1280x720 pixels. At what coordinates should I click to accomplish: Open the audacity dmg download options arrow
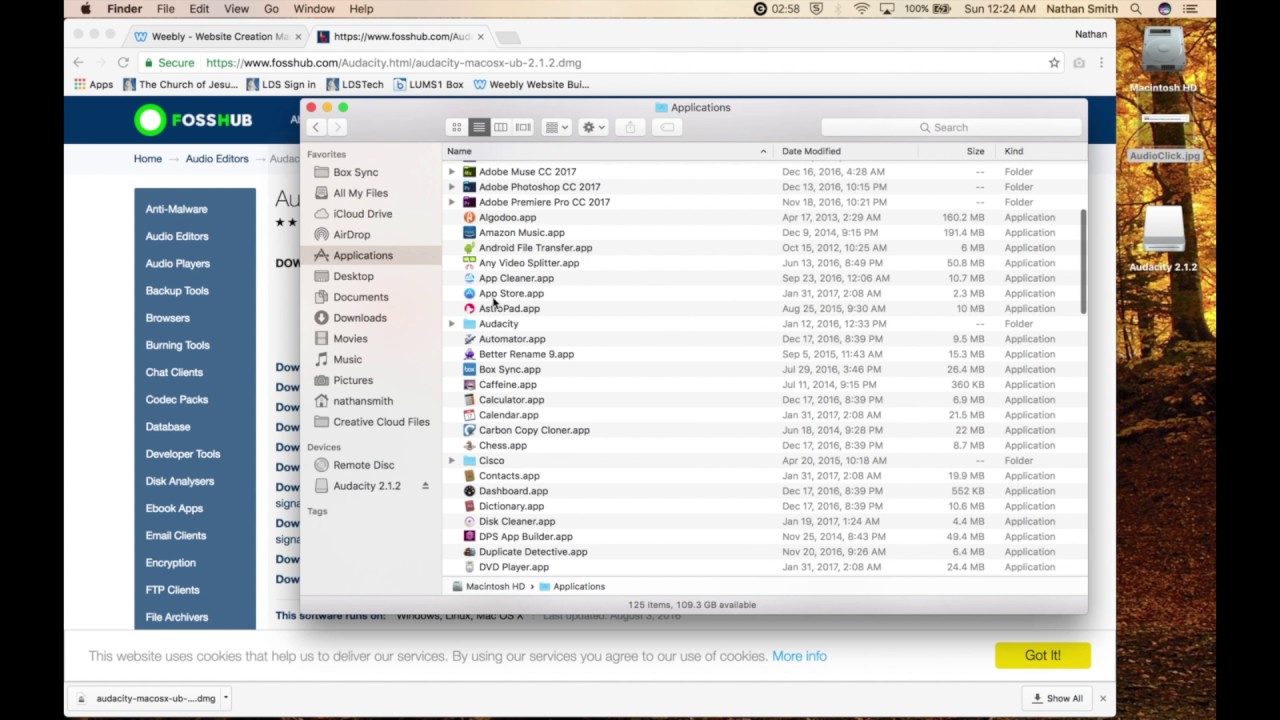click(226, 698)
